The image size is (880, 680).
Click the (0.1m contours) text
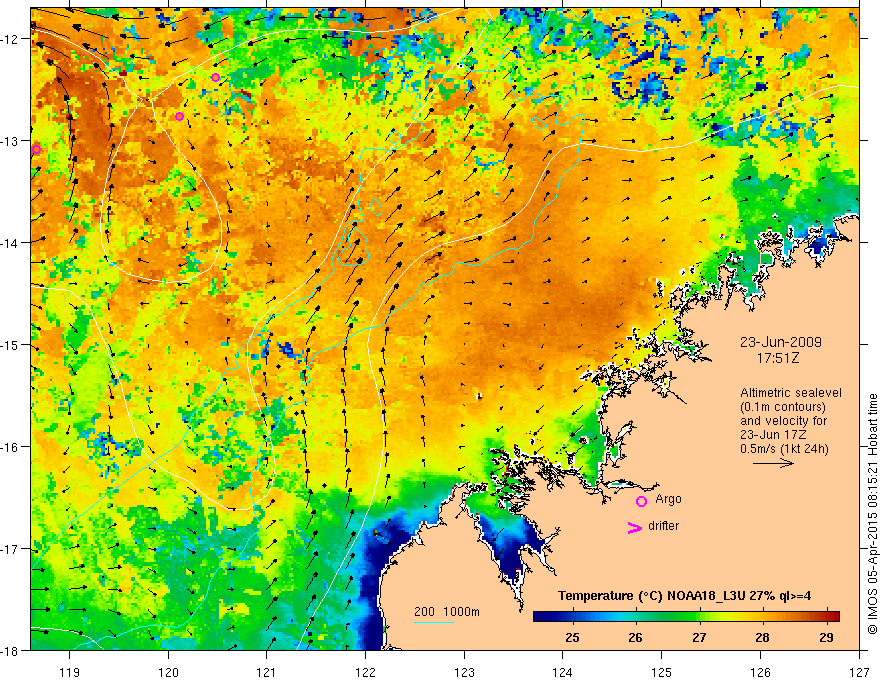(x=783, y=407)
